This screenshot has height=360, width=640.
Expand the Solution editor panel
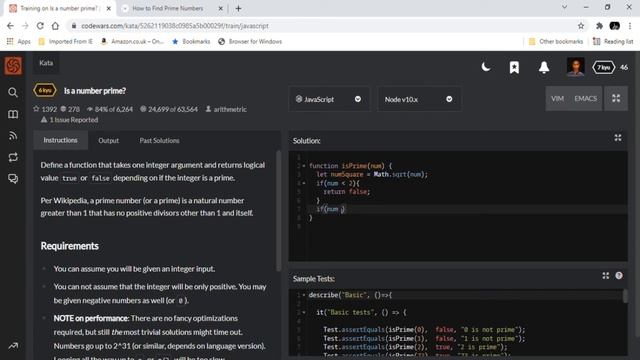[x=618, y=138]
